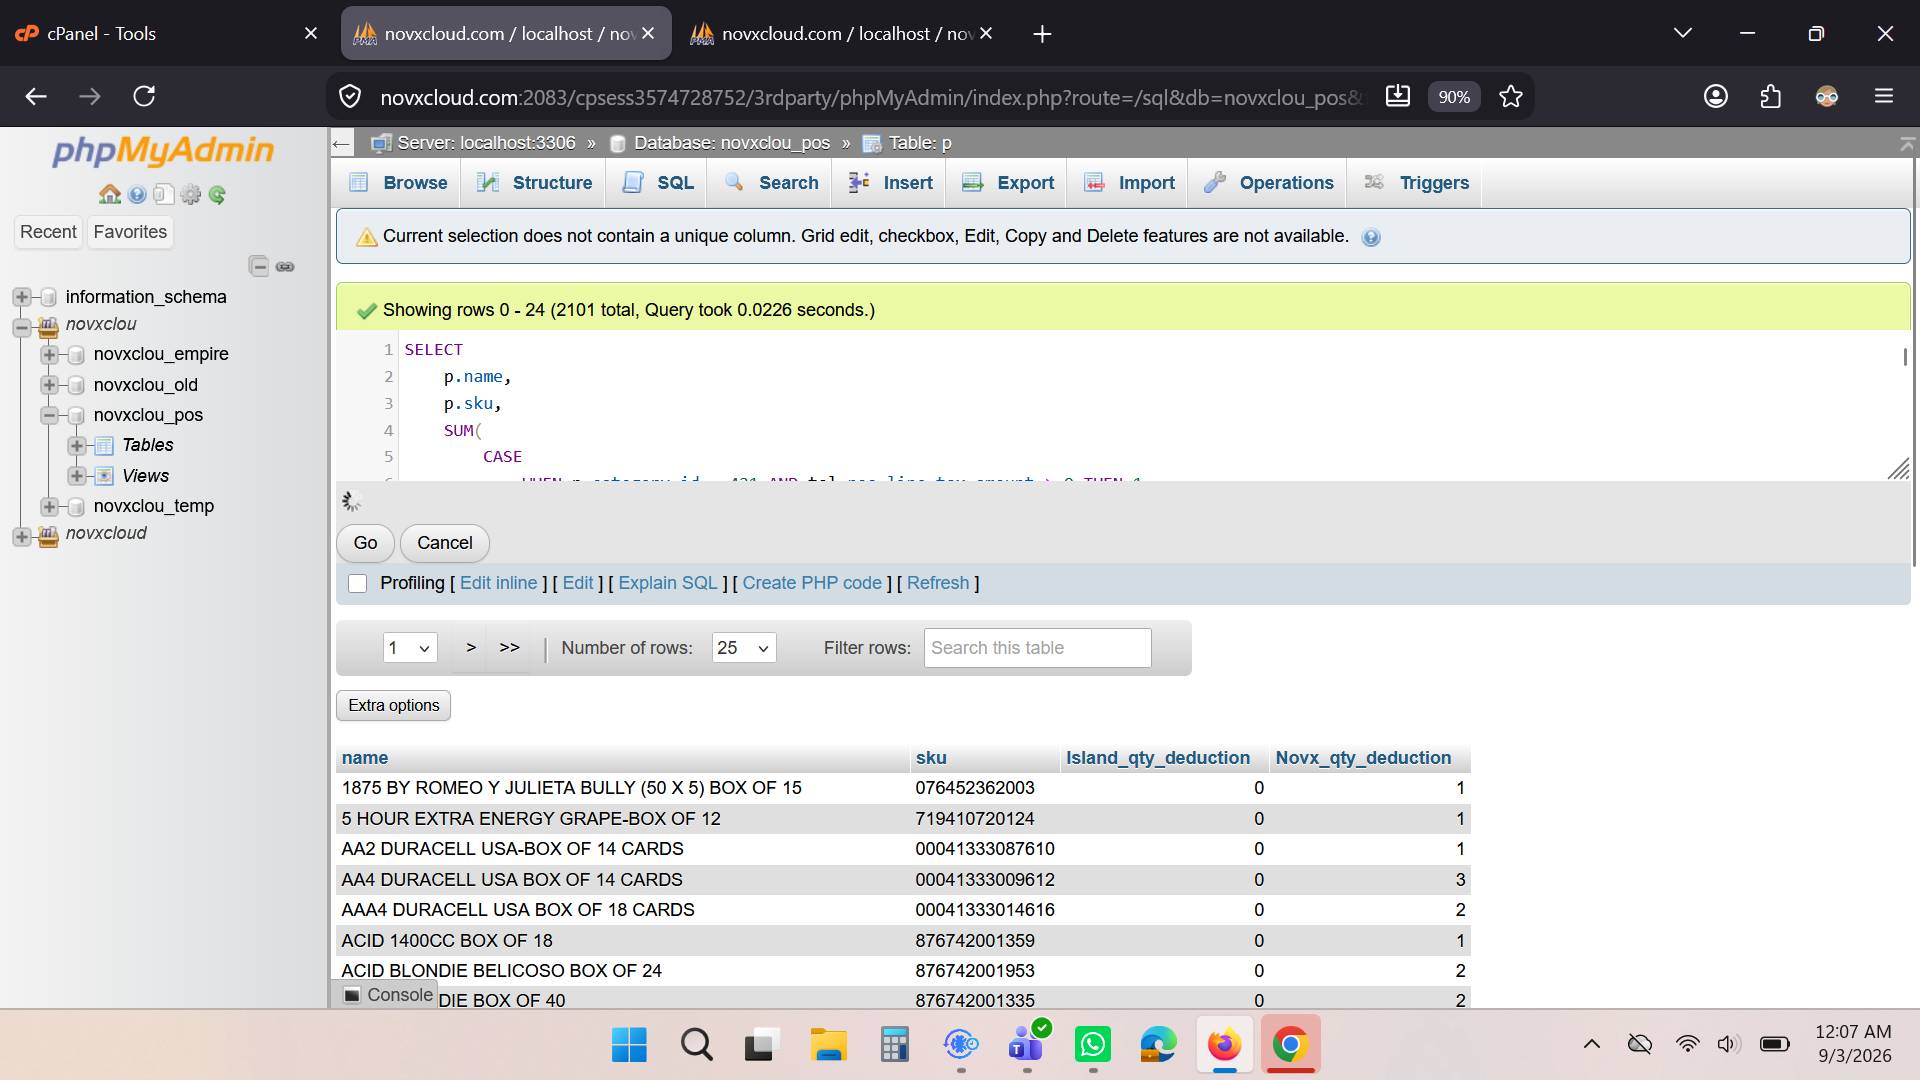This screenshot has height=1080, width=1920.
Task: Open the phpMyAdmin Home icon
Action: (x=110, y=194)
